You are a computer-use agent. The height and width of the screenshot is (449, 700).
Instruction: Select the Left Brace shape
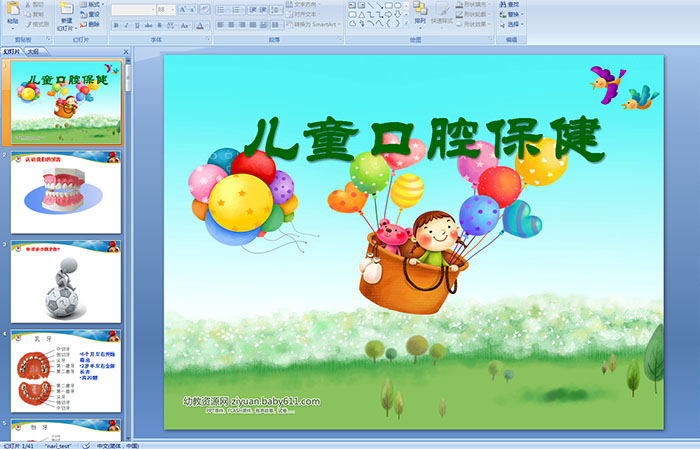pyautogui.click(x=388, y=23)
